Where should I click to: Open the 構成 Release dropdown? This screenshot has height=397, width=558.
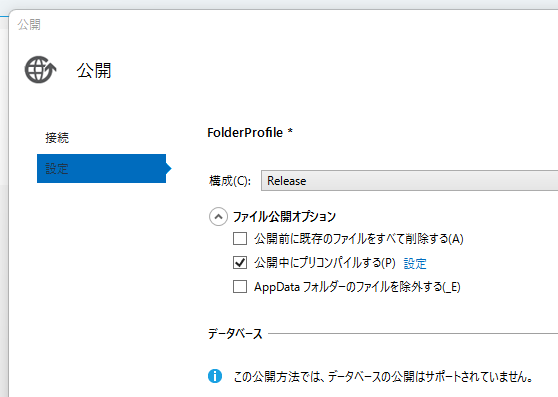pos(409,181)
